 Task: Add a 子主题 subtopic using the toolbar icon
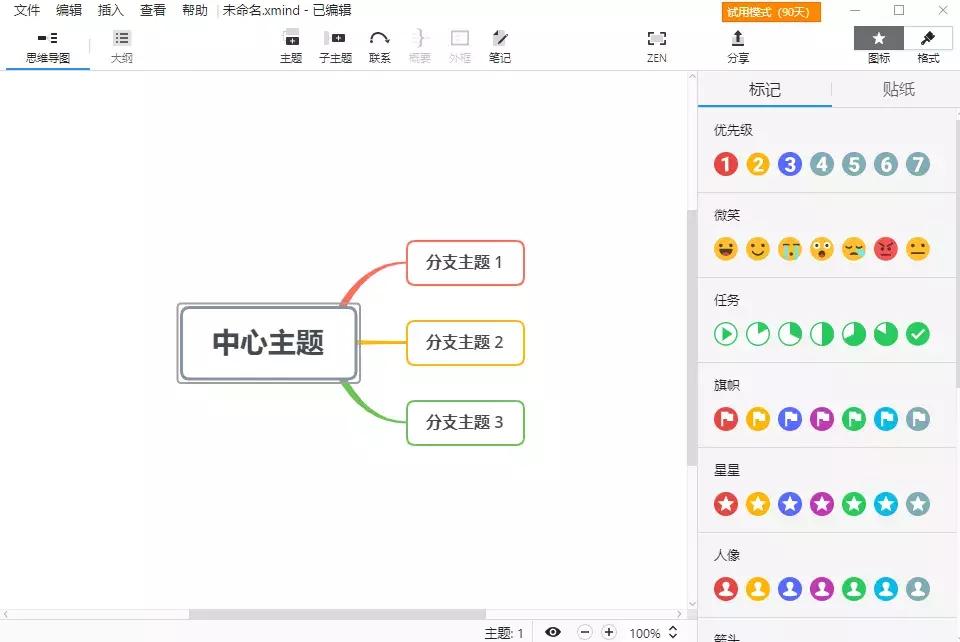[335, 44]
